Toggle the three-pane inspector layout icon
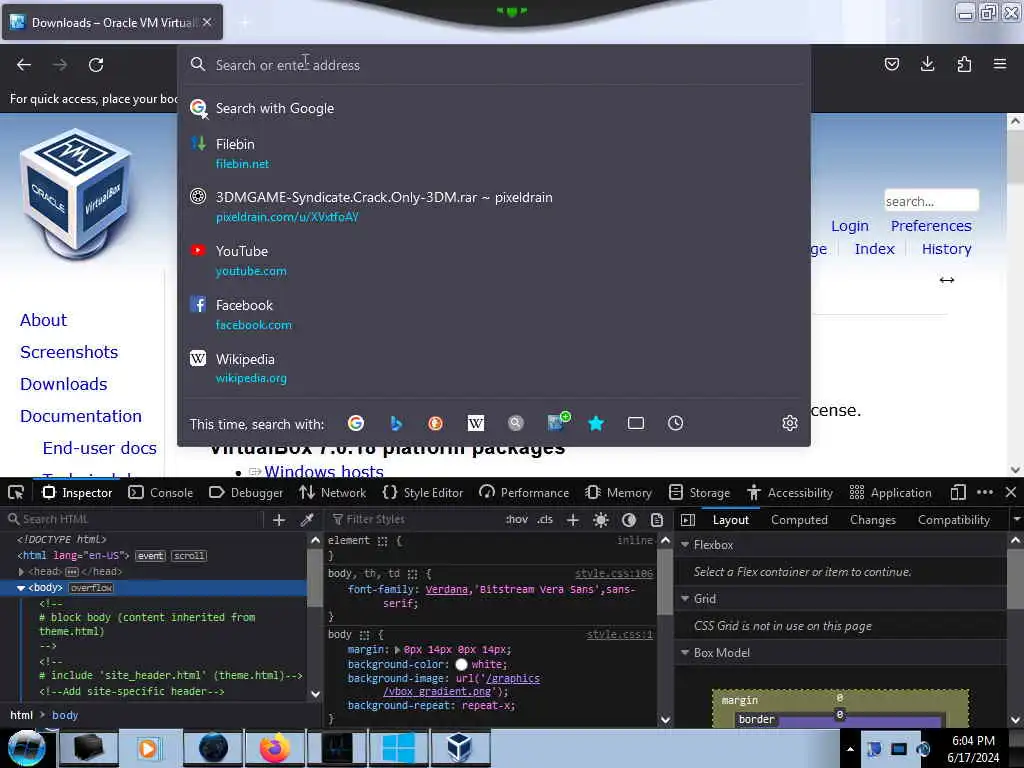1024x768 pixels. (687, 520)
